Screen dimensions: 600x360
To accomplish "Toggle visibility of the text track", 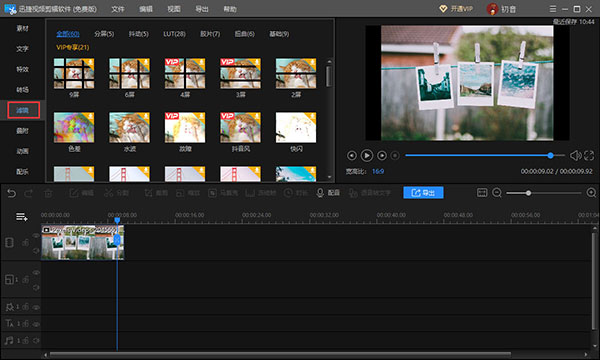I will click(36, 324).
